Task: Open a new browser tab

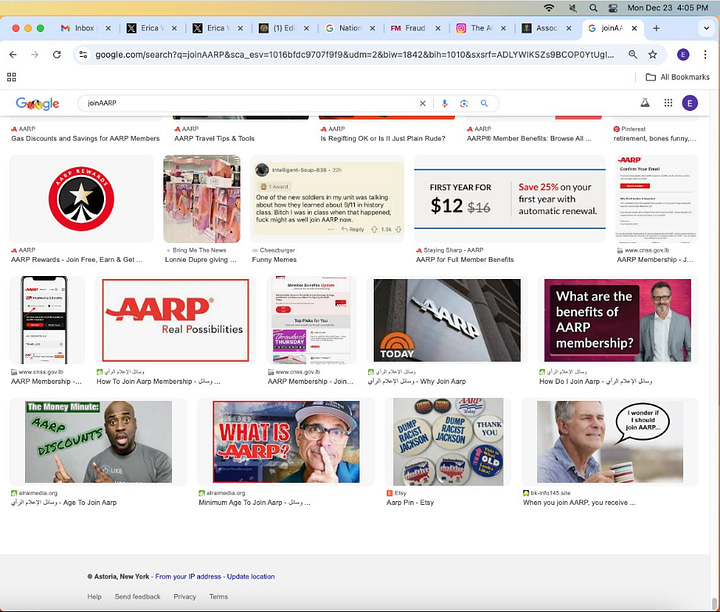Action: point(656,28)
